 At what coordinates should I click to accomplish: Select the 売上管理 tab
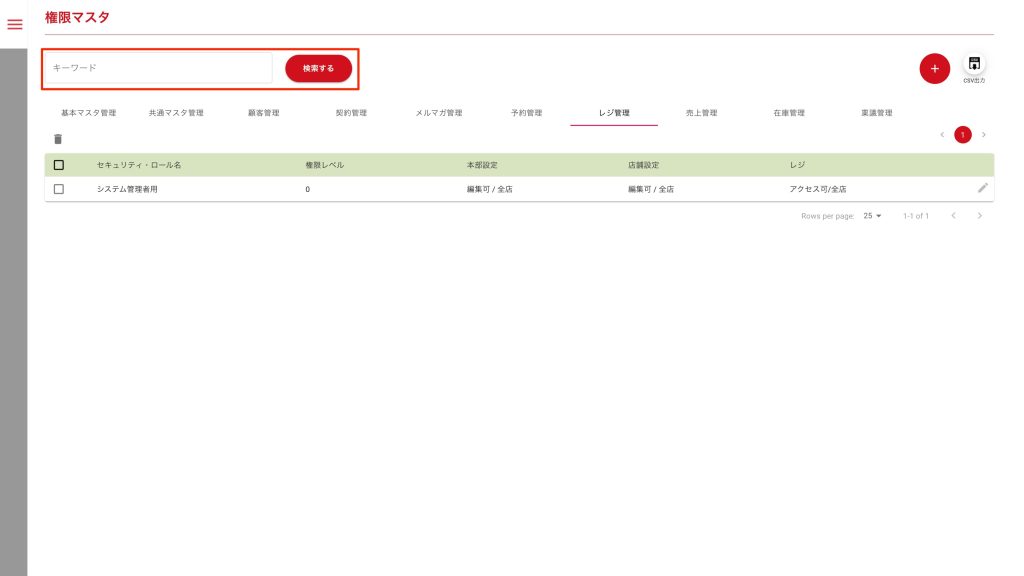coord(701,113)
